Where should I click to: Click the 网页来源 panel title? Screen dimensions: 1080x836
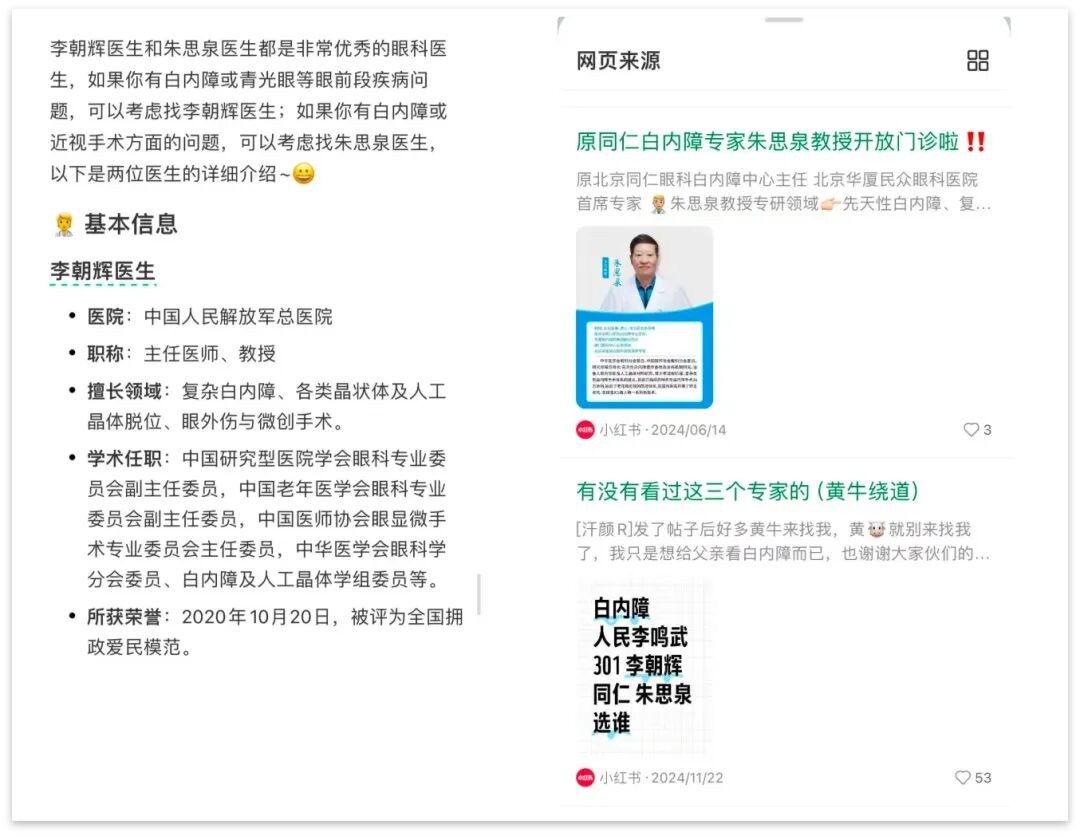[x=618, y=61]
